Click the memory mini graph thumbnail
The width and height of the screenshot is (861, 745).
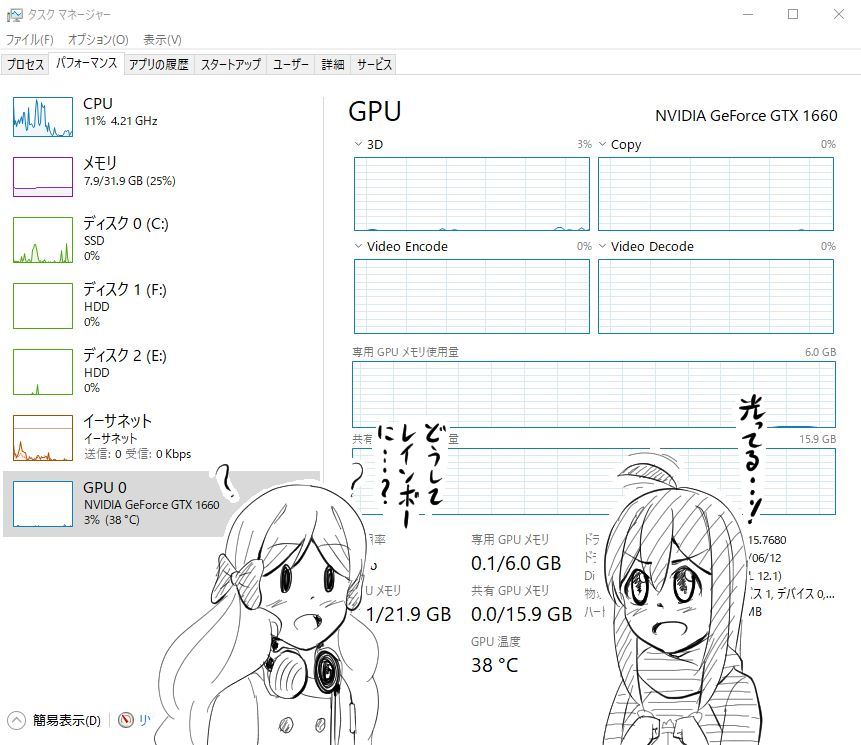pos(43,177)
